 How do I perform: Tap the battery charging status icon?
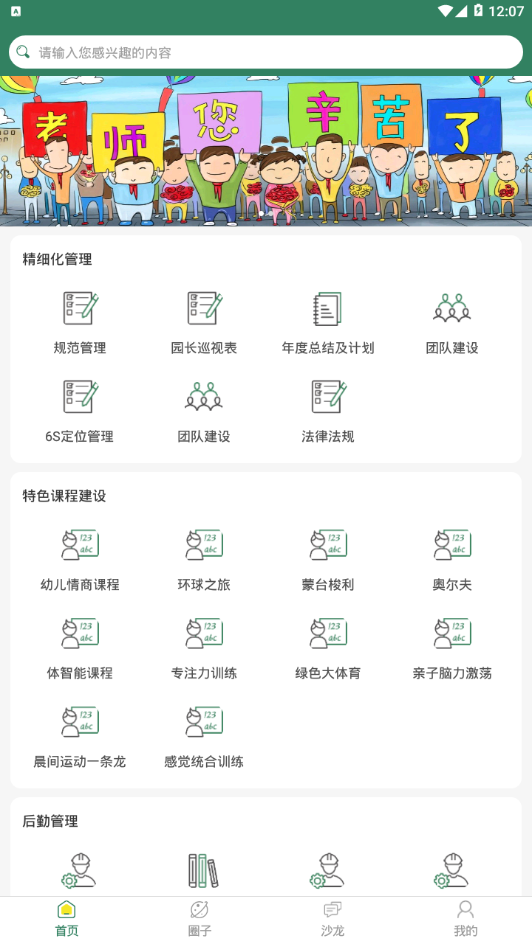coord(478,11)
